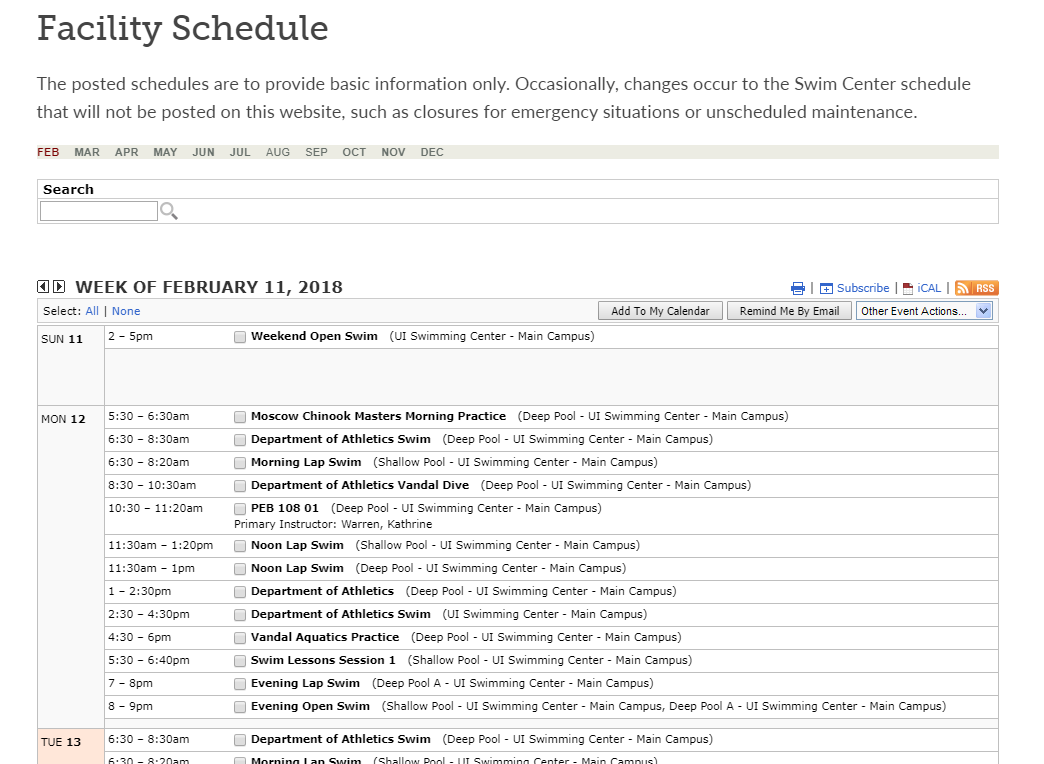Switch to the MAR month tab
This screenshot has height=764, width=1044.
(x=87, y=152)
